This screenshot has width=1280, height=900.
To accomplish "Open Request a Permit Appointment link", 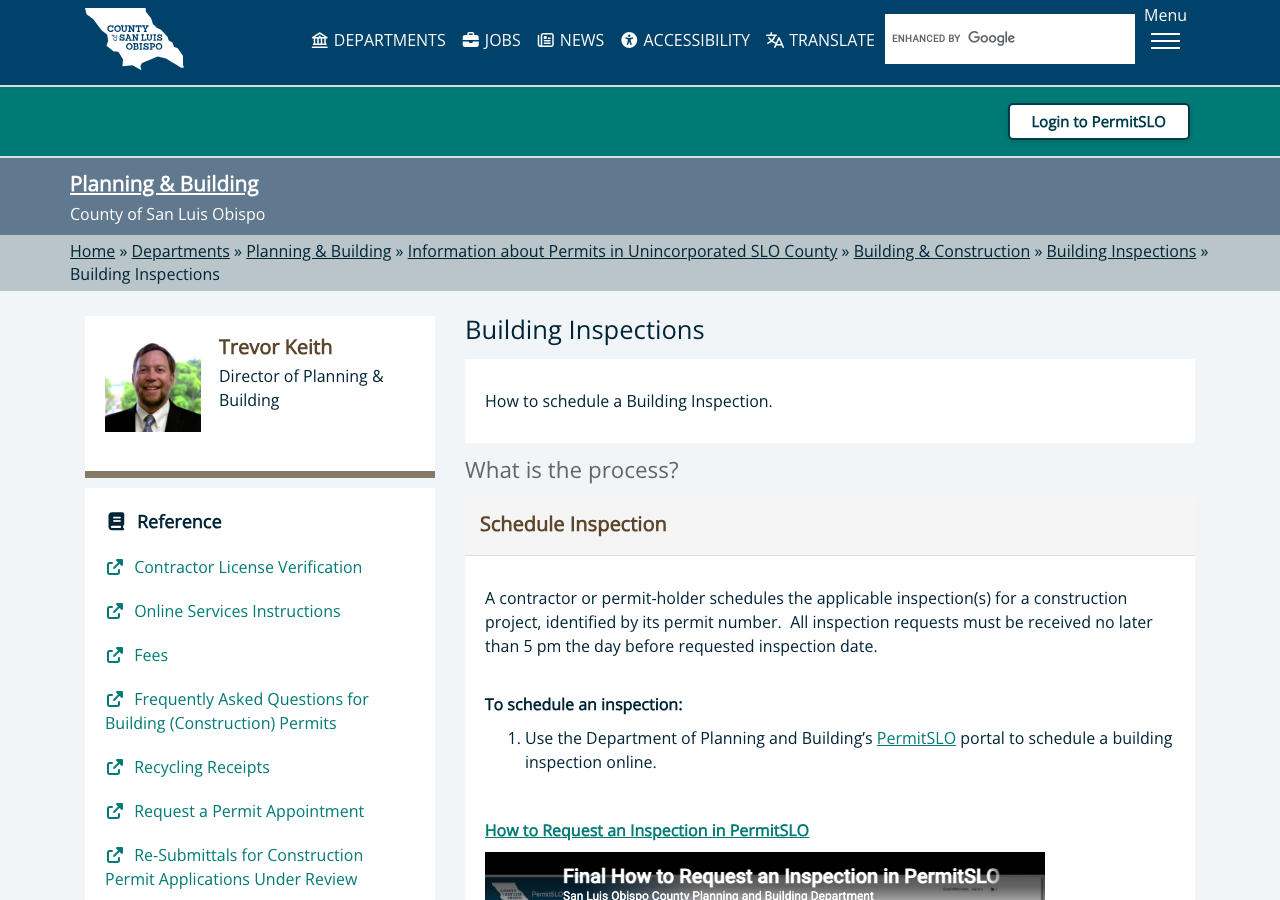I will 249,811.
